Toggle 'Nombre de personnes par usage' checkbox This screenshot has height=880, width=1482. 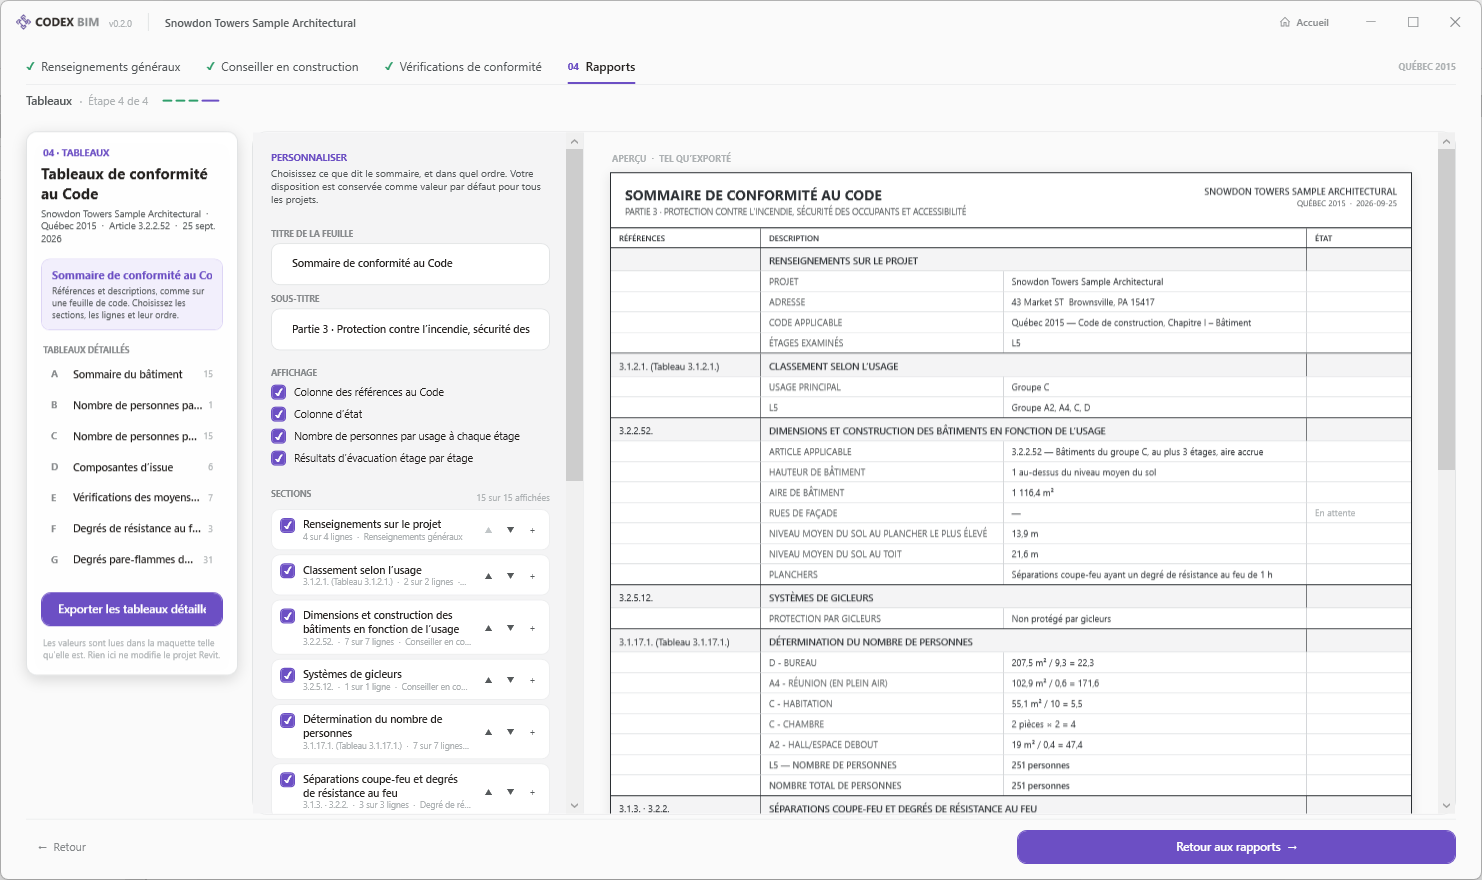279,436
